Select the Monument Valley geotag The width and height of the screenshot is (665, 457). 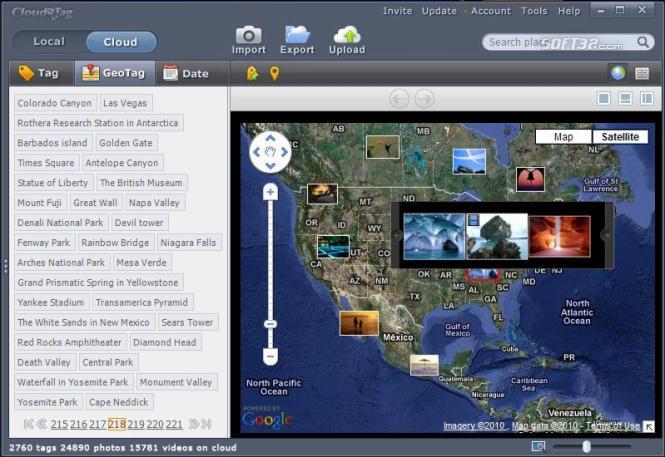pyautogui.click(x=176, y=382)
